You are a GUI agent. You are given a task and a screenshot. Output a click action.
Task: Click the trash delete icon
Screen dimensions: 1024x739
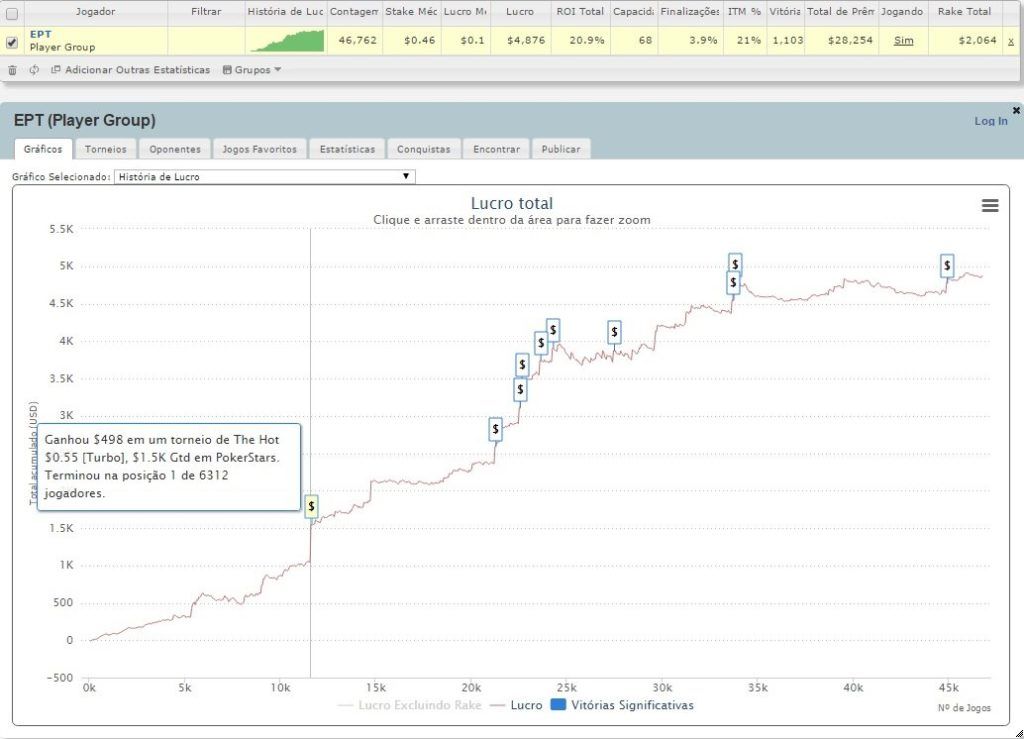[x=12, y=70]
